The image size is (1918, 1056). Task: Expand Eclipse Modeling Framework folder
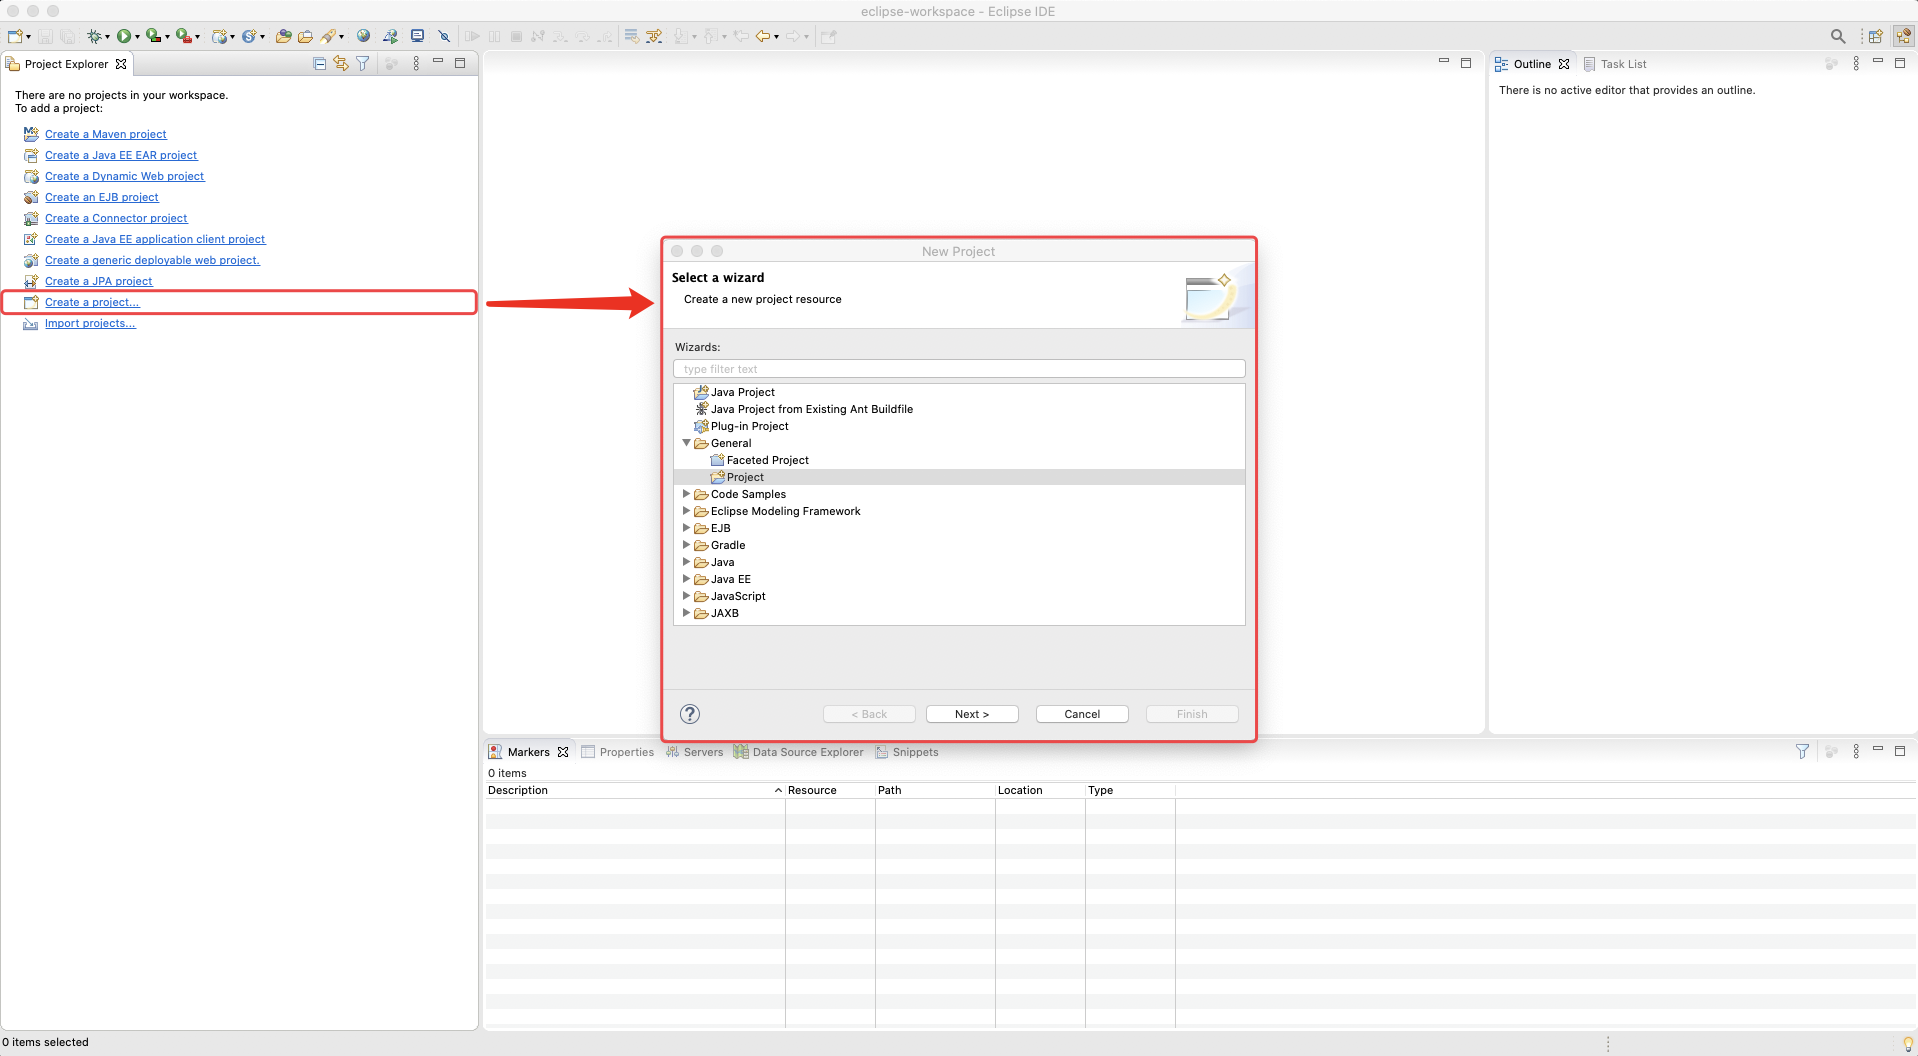point(687,511)
